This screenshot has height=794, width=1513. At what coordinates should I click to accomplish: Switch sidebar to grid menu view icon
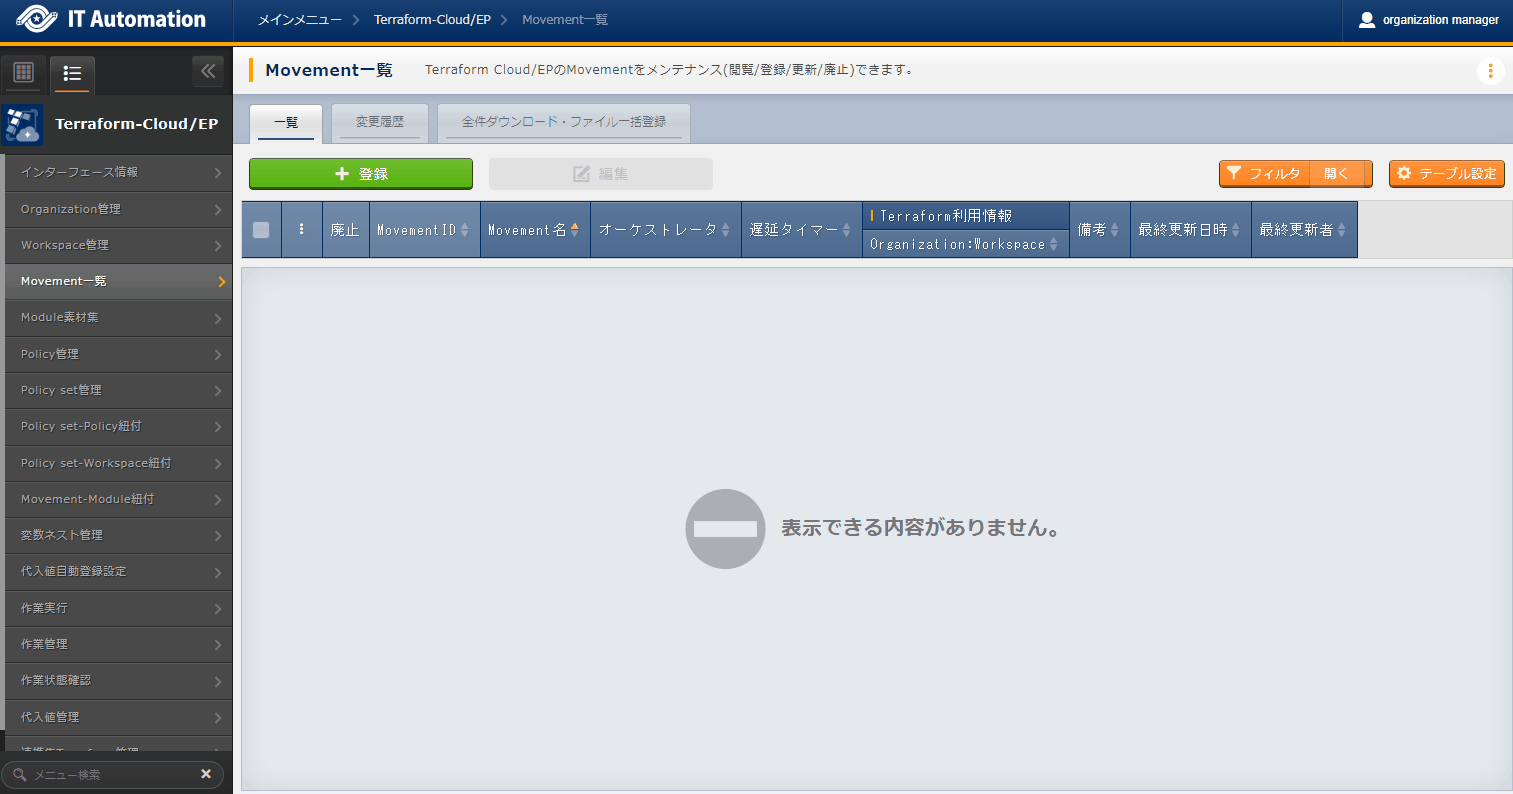pyautogui.click(x=23, y=72)
